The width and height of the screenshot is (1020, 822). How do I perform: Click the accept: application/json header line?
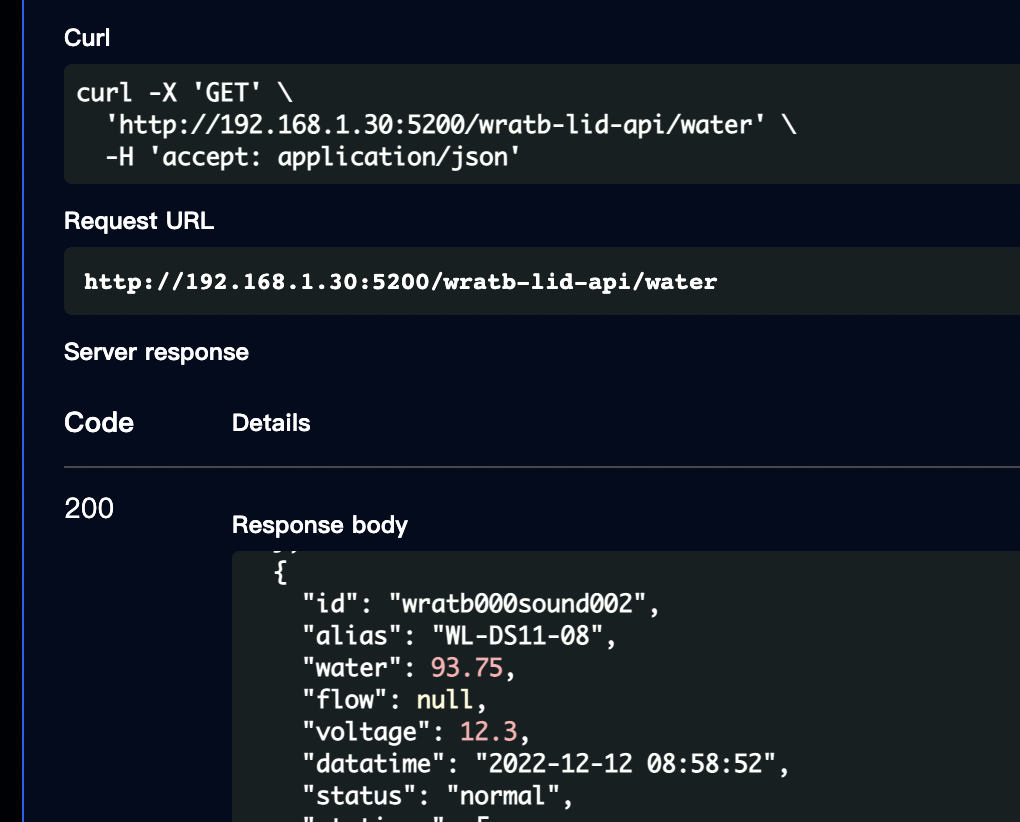click(313, 157)
